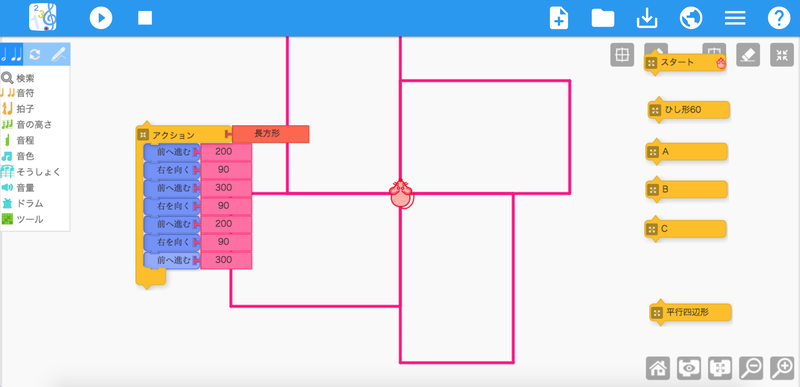Run the project with the play button
Image resolution: width=800 pixels, height=387 pixels.
(x=101, y=18)
